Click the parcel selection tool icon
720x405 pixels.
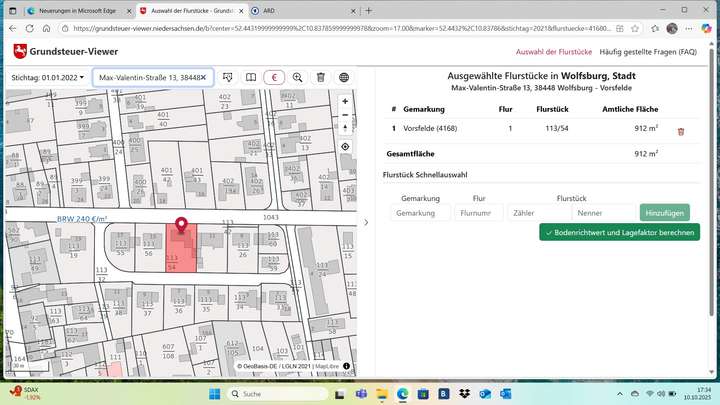227,77
